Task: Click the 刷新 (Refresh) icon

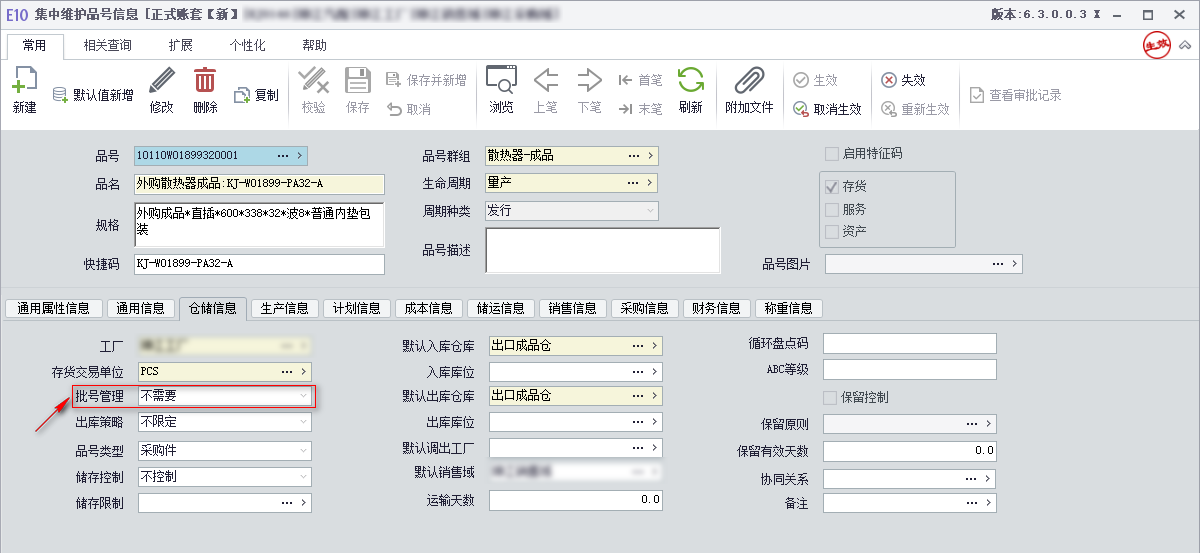Action: [x=690, y=82]
